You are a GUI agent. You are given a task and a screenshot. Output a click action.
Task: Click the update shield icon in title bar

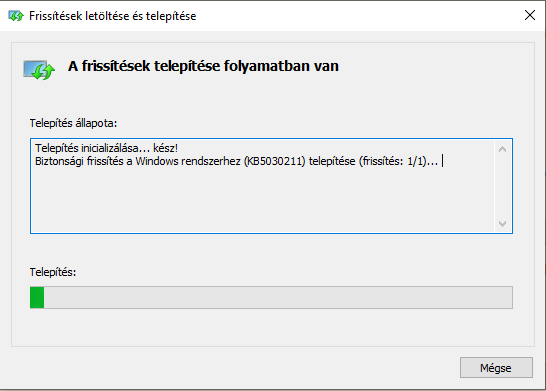[16, 16]
